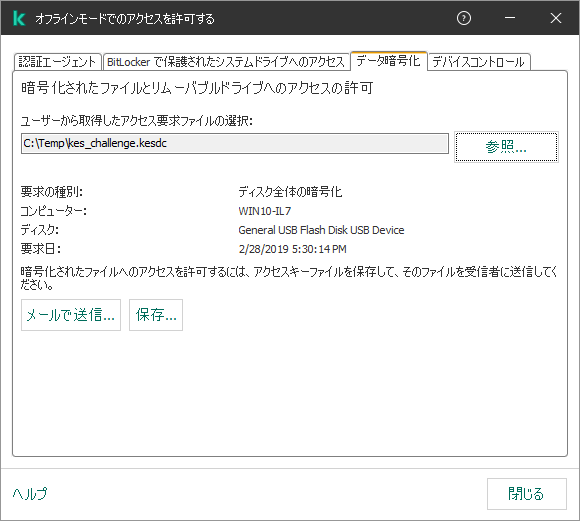This screenshot has height=521, width=580.
Task: Click the 要求日: label
Action: (41, 249)
